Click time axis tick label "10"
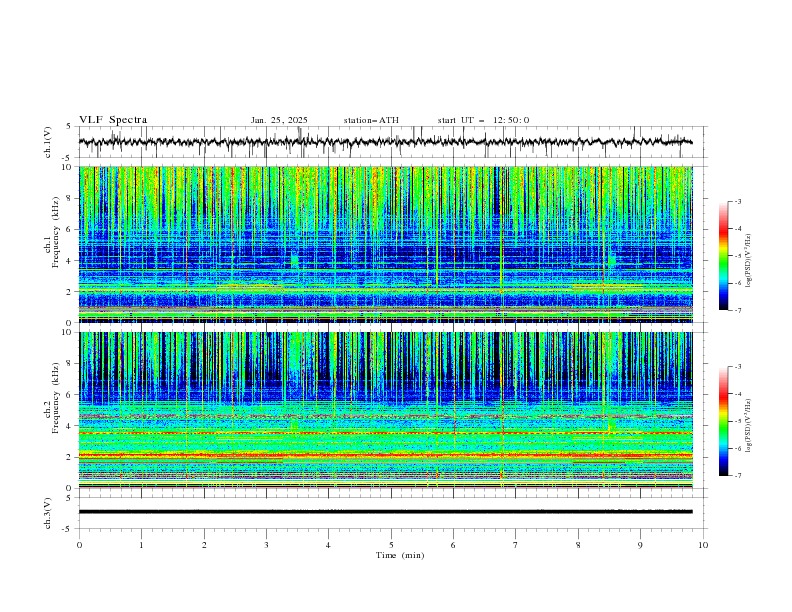 pos(703,545)
